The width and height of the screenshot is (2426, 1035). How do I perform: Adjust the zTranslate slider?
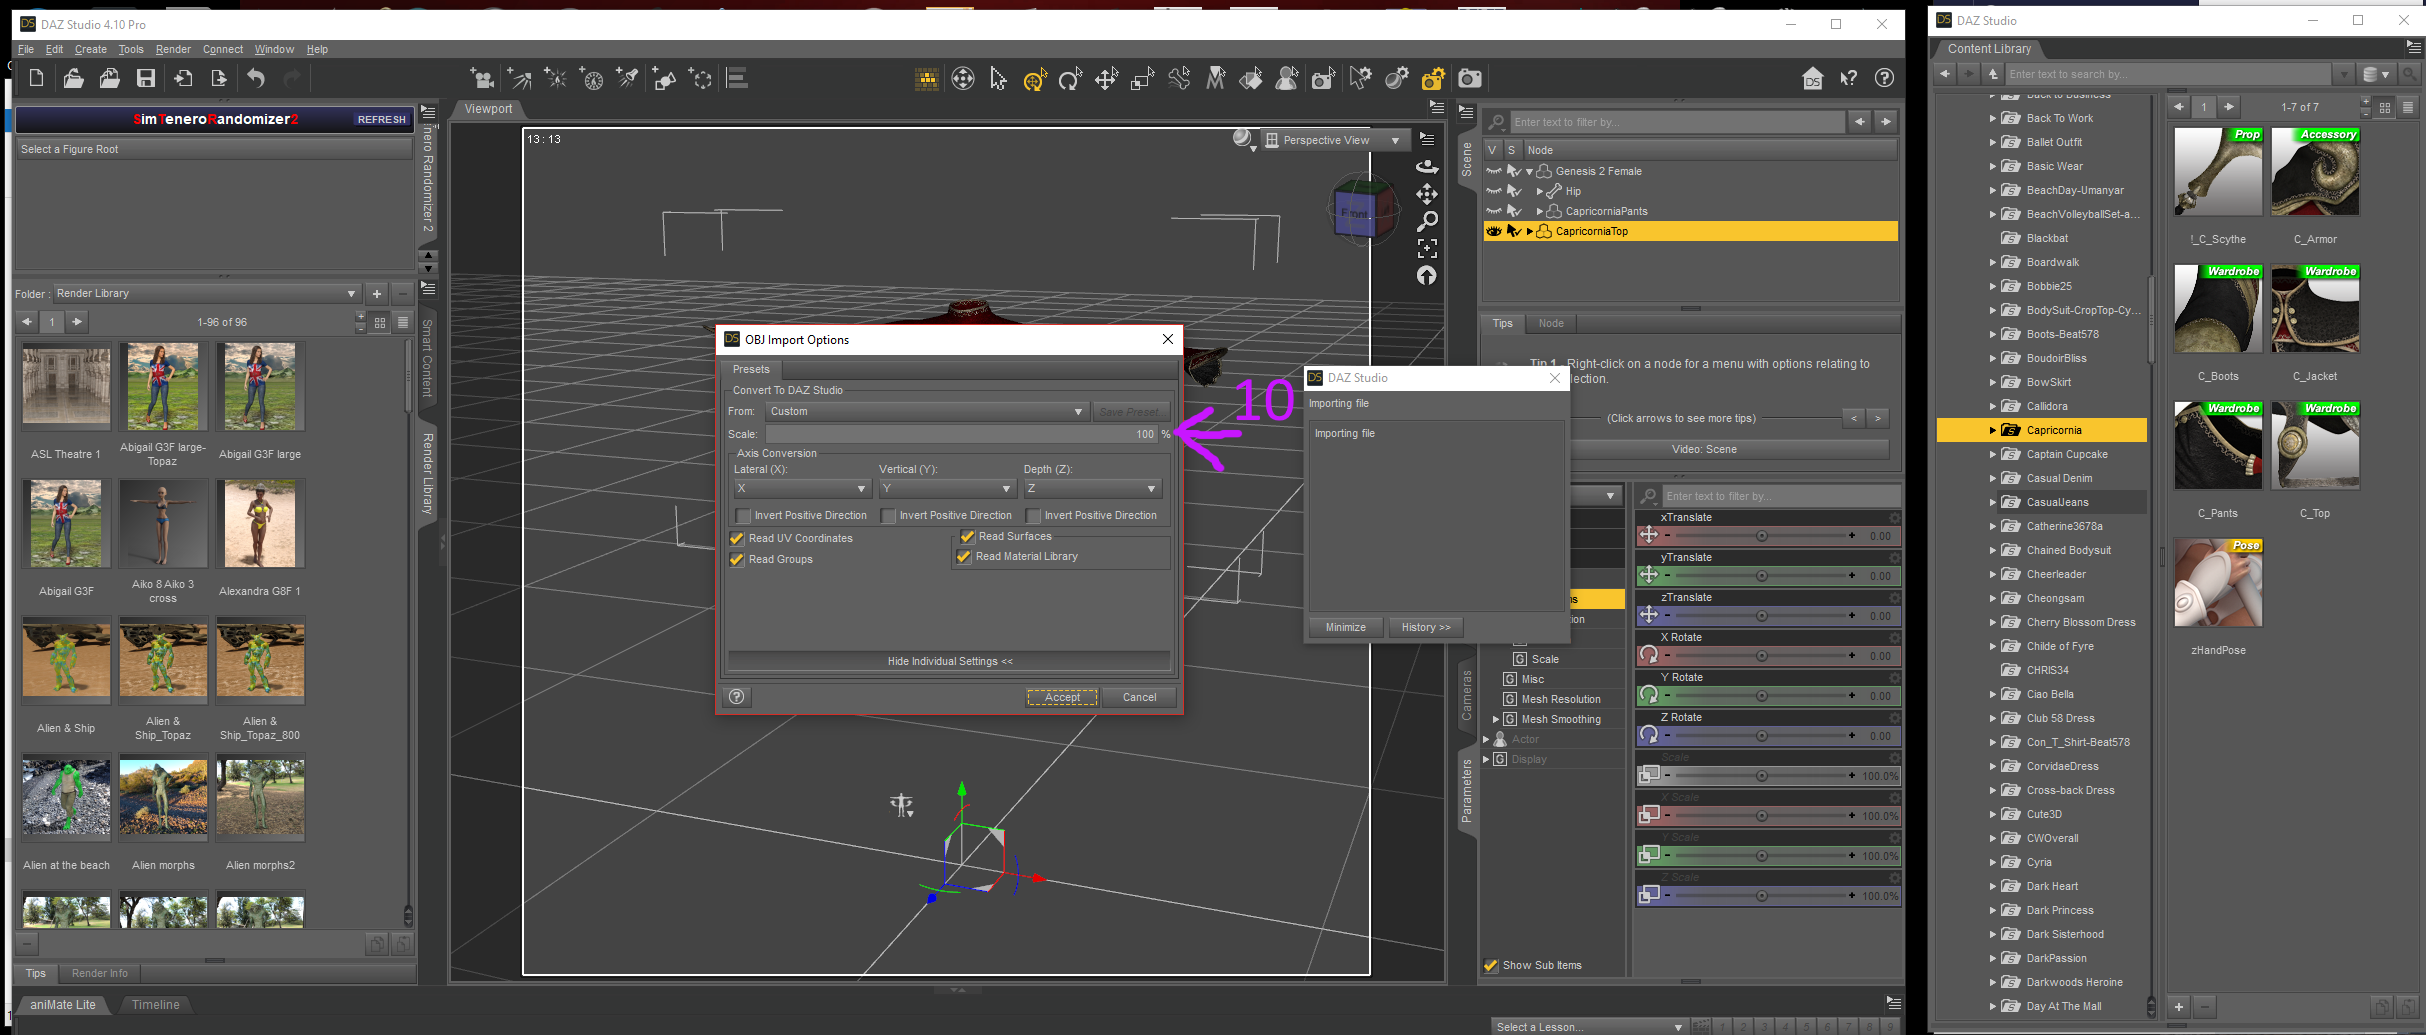coord(1761,616)
